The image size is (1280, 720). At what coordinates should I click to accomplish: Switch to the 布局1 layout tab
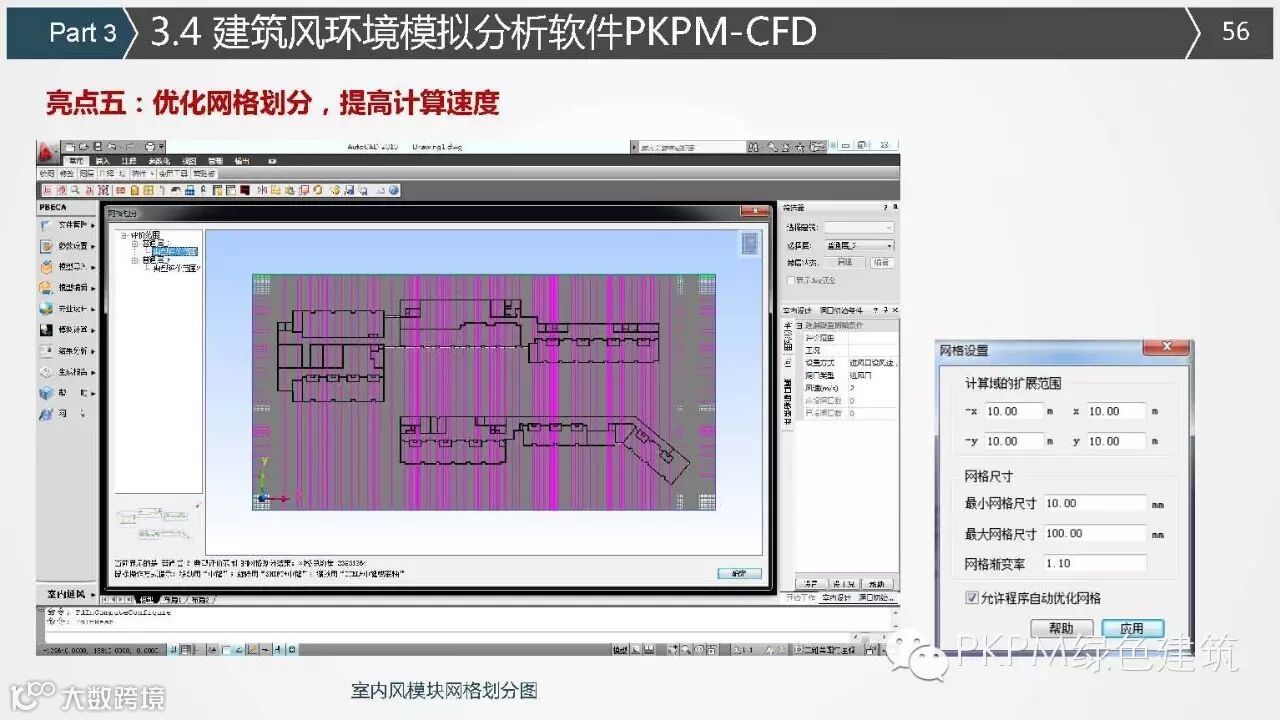[173, 600]
